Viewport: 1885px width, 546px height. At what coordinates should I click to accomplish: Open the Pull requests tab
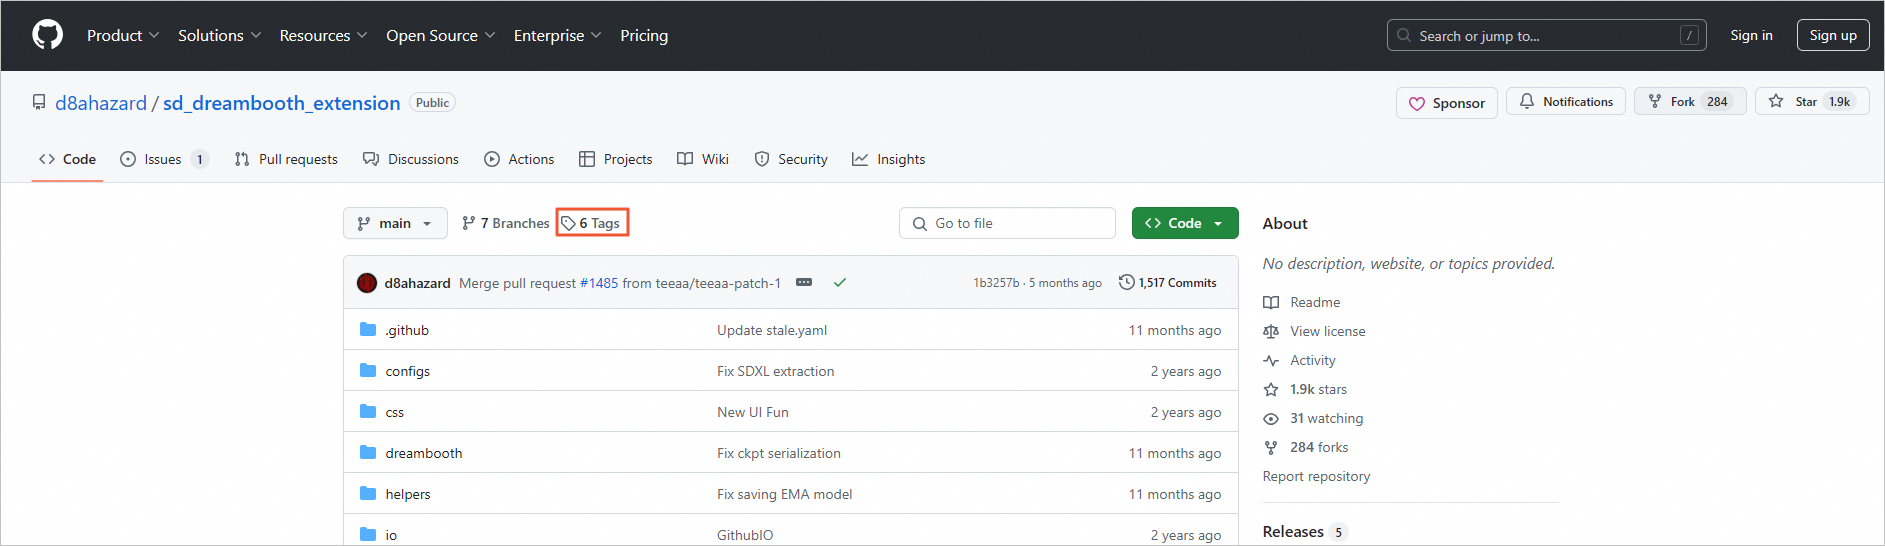pos(286,159)
